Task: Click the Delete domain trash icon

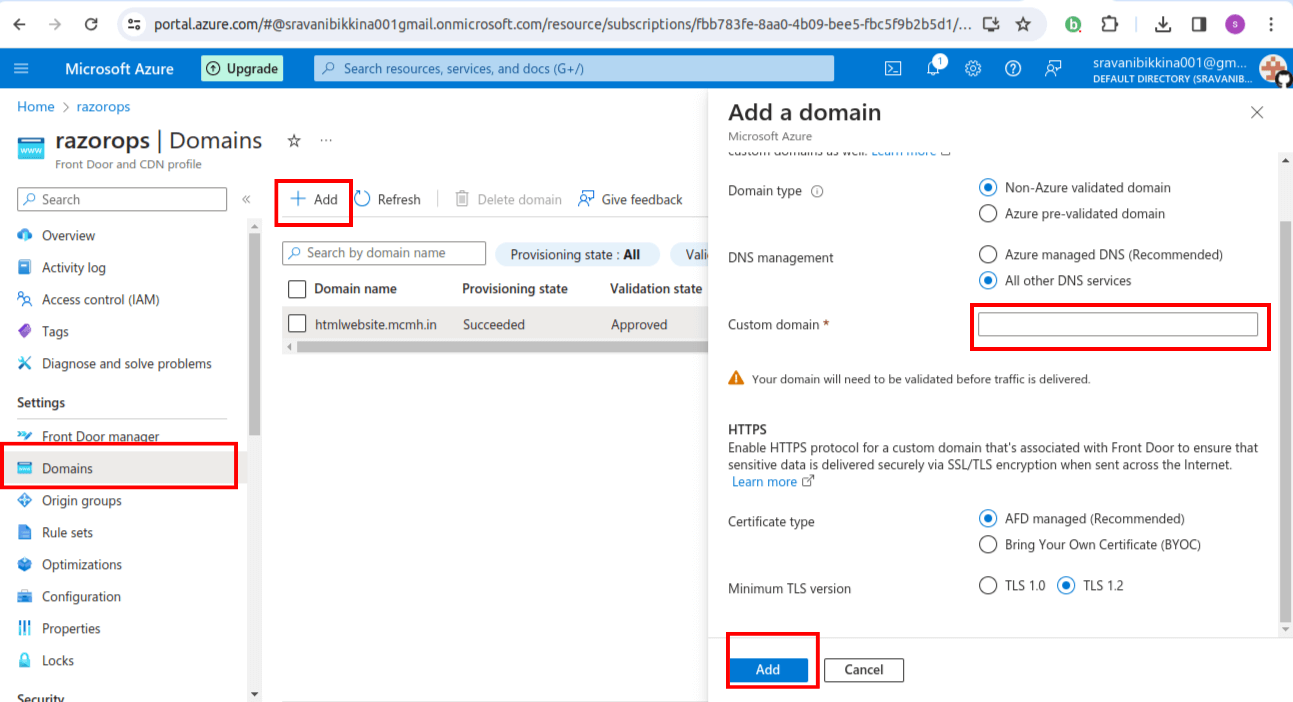Action: pyautogui.click(x=461, y=199)
